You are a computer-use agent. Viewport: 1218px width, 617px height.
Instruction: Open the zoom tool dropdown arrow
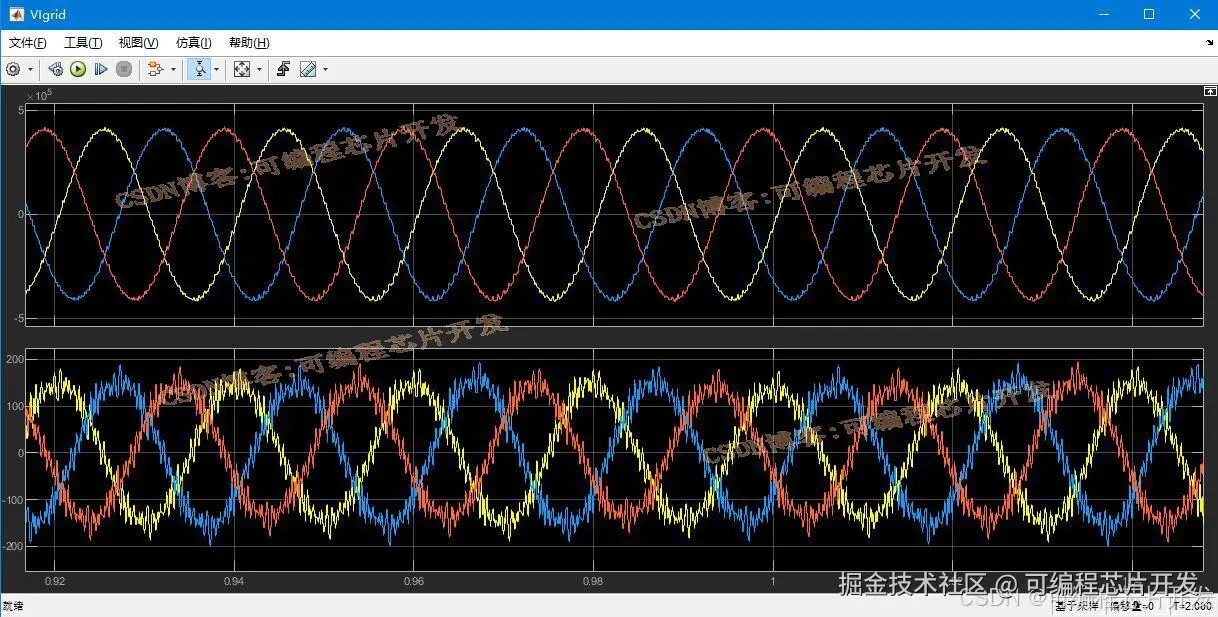click(216, 69)
